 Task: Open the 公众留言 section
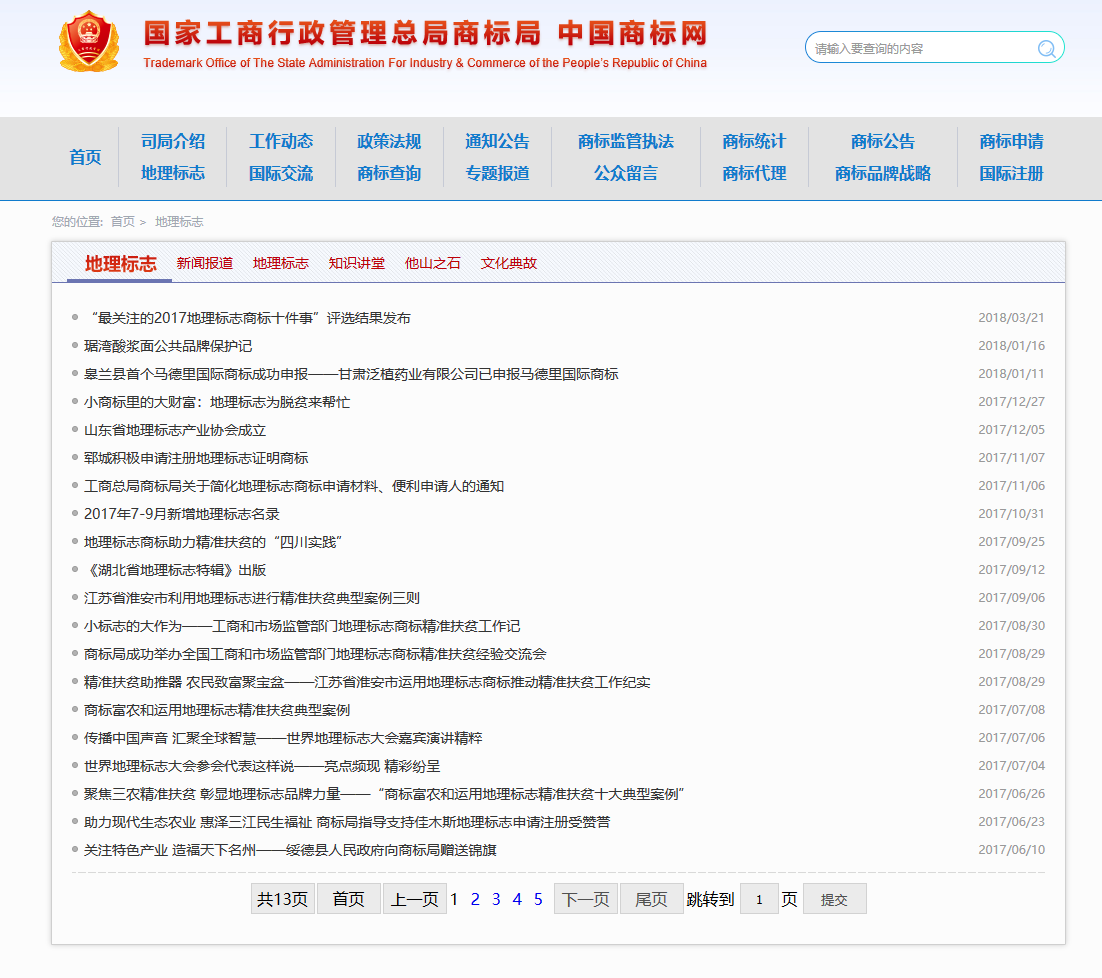pyautogui.click(x=625, y=172)
